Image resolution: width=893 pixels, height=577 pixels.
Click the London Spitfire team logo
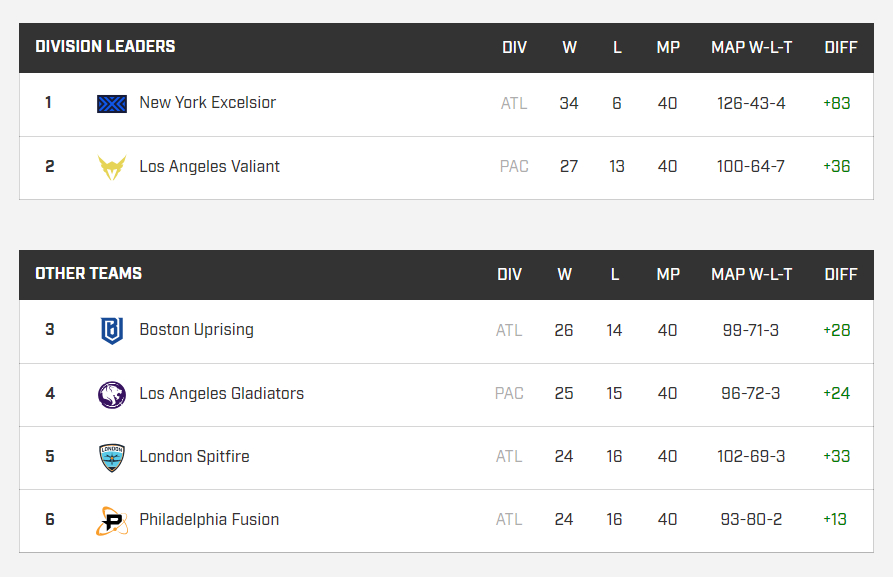112,457
